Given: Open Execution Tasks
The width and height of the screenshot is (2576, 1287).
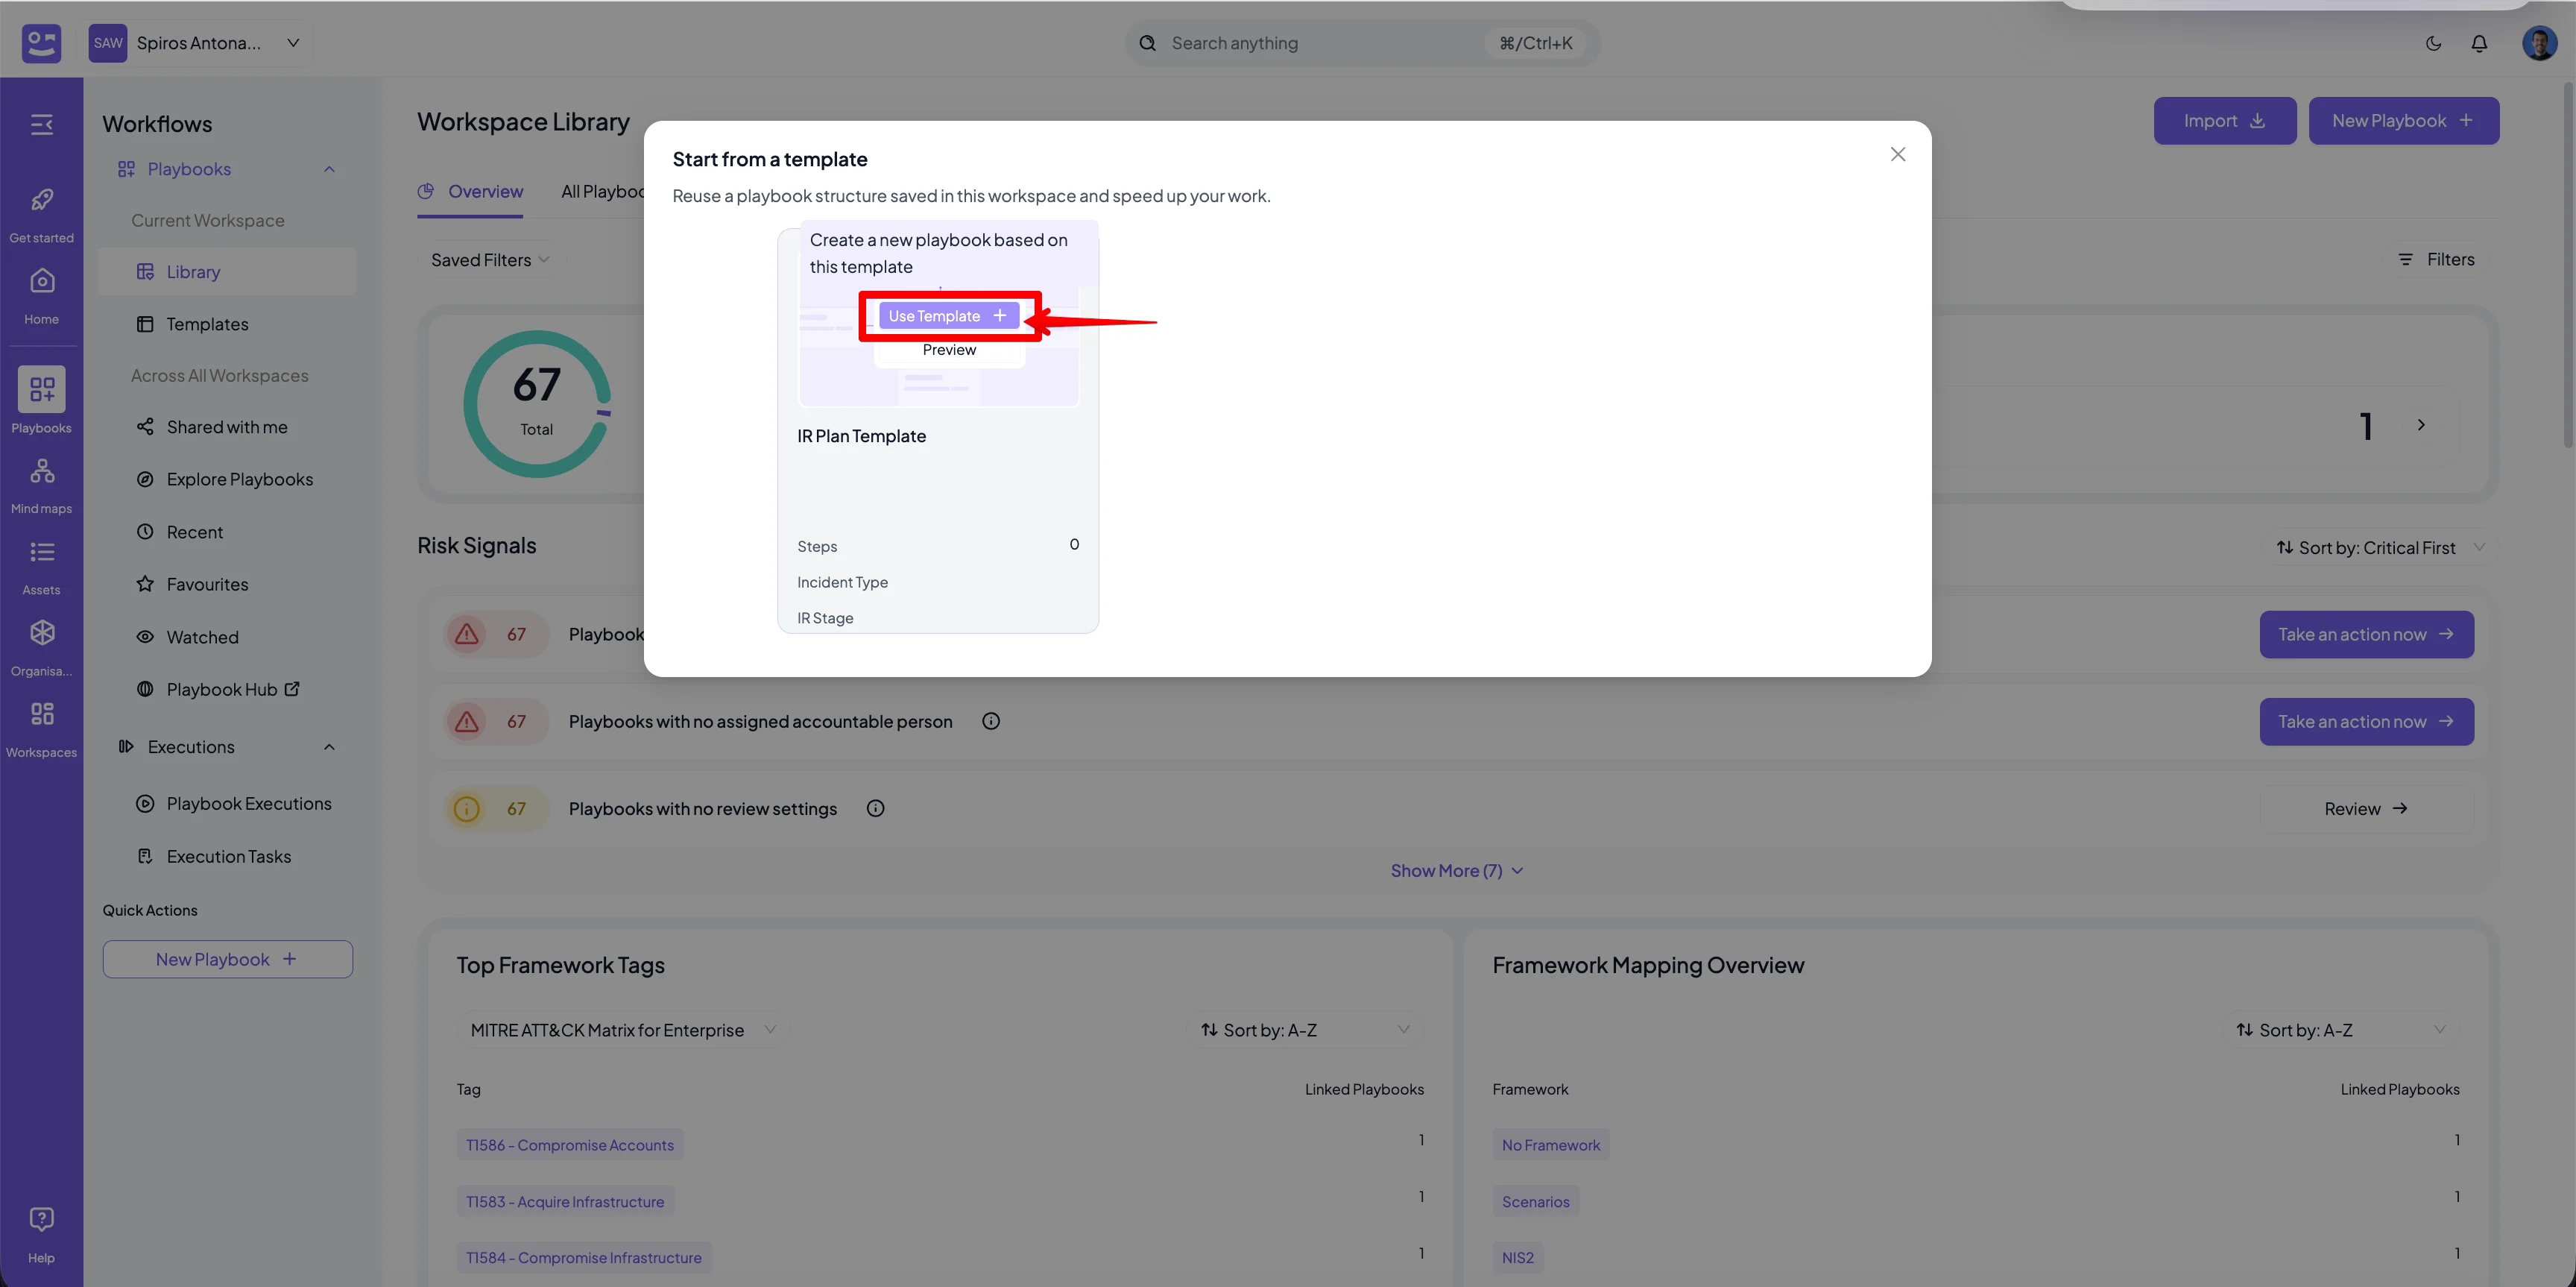Looking at the screenshot, I should coord(228,857).
